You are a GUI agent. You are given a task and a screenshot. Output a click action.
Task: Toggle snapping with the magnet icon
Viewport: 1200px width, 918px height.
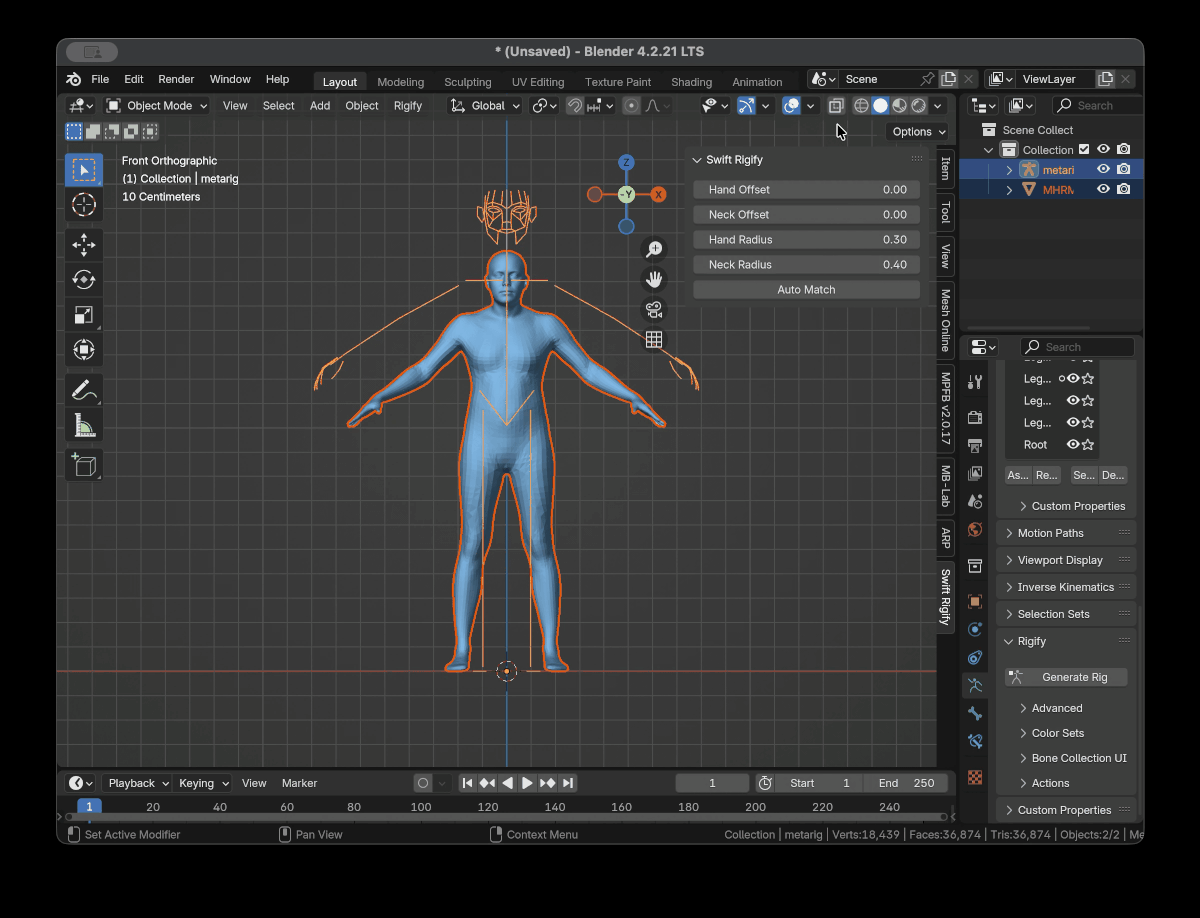(575, 105)
